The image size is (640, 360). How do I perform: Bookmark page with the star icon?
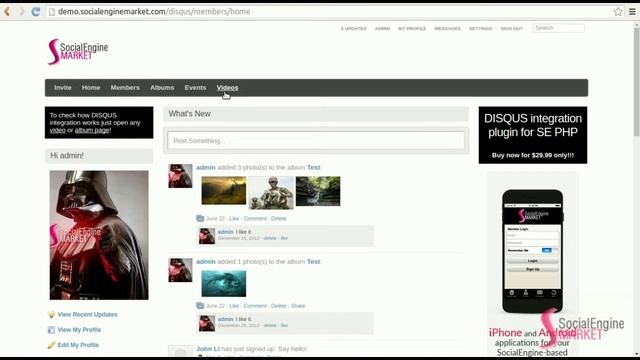(x=618, y=11)
